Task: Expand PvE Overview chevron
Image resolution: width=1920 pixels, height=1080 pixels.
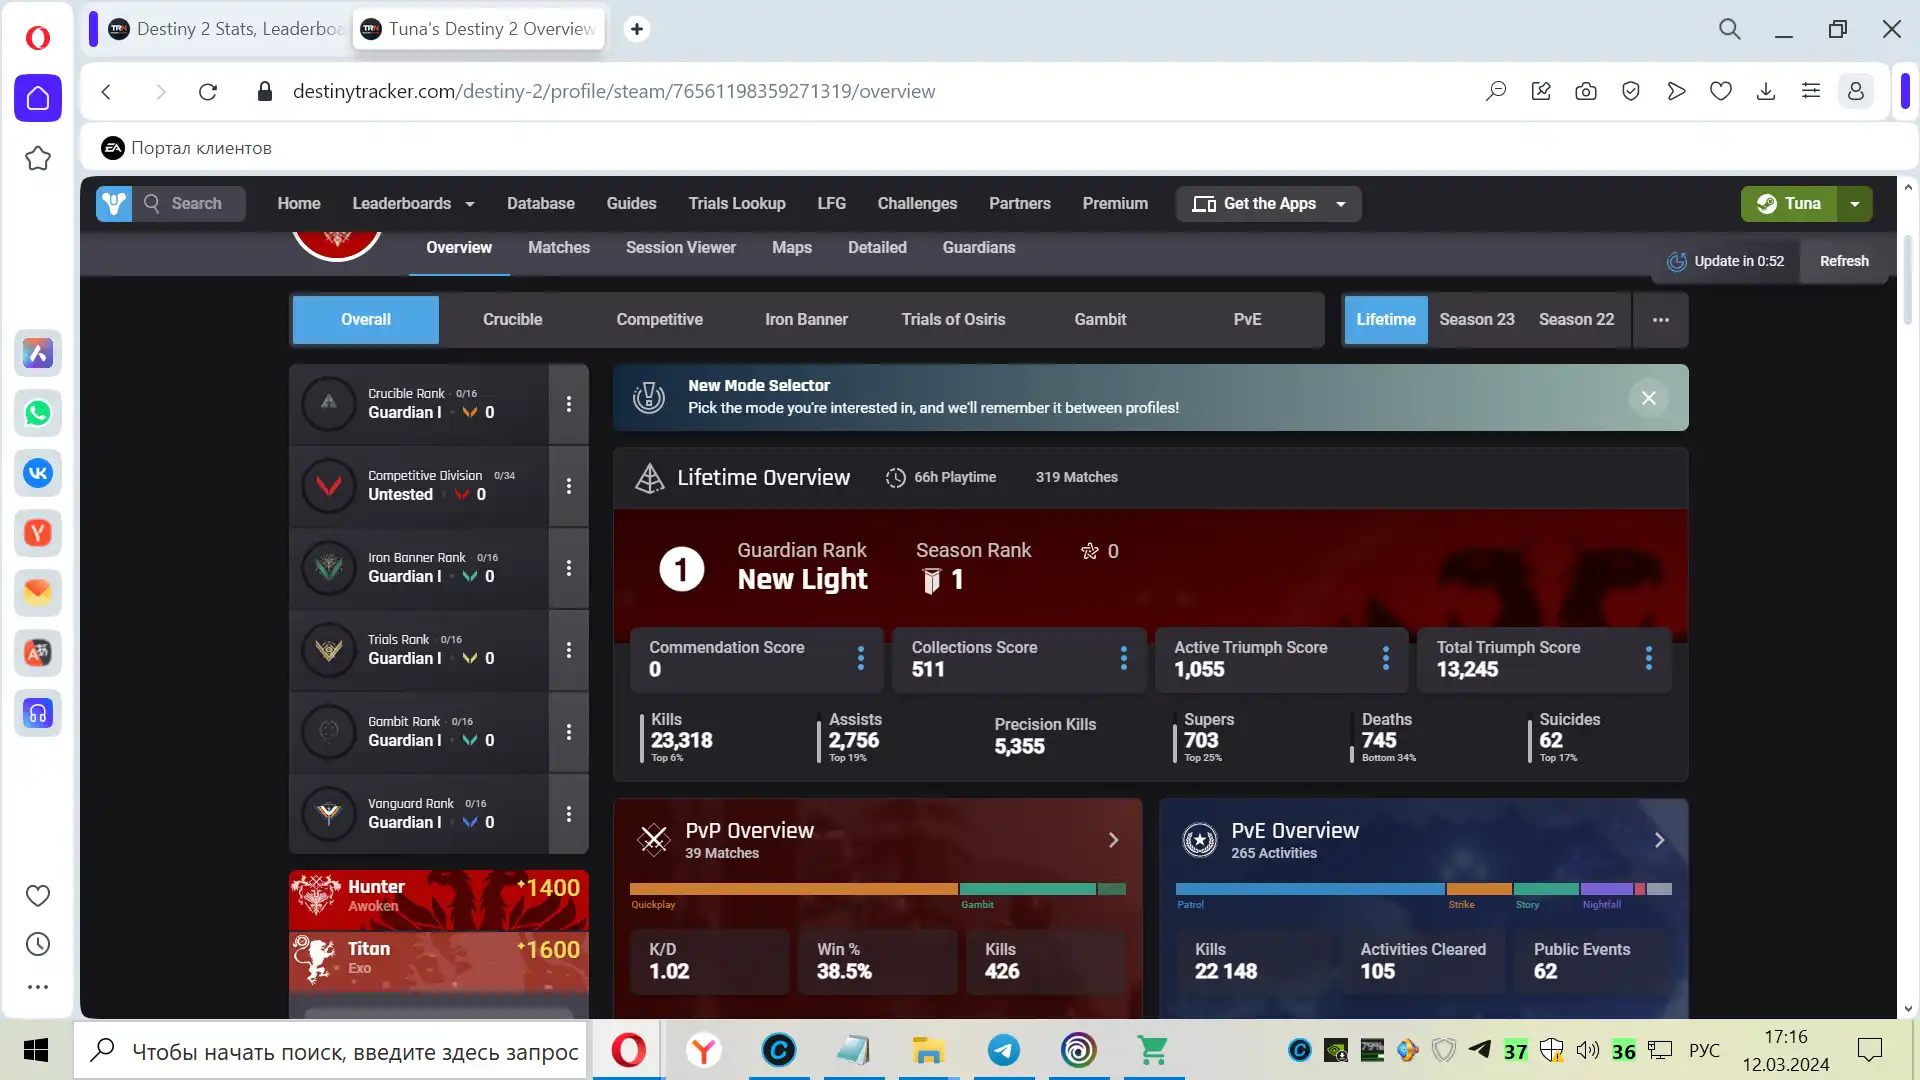Action: pyautogui.click(x=1660, y=840)
